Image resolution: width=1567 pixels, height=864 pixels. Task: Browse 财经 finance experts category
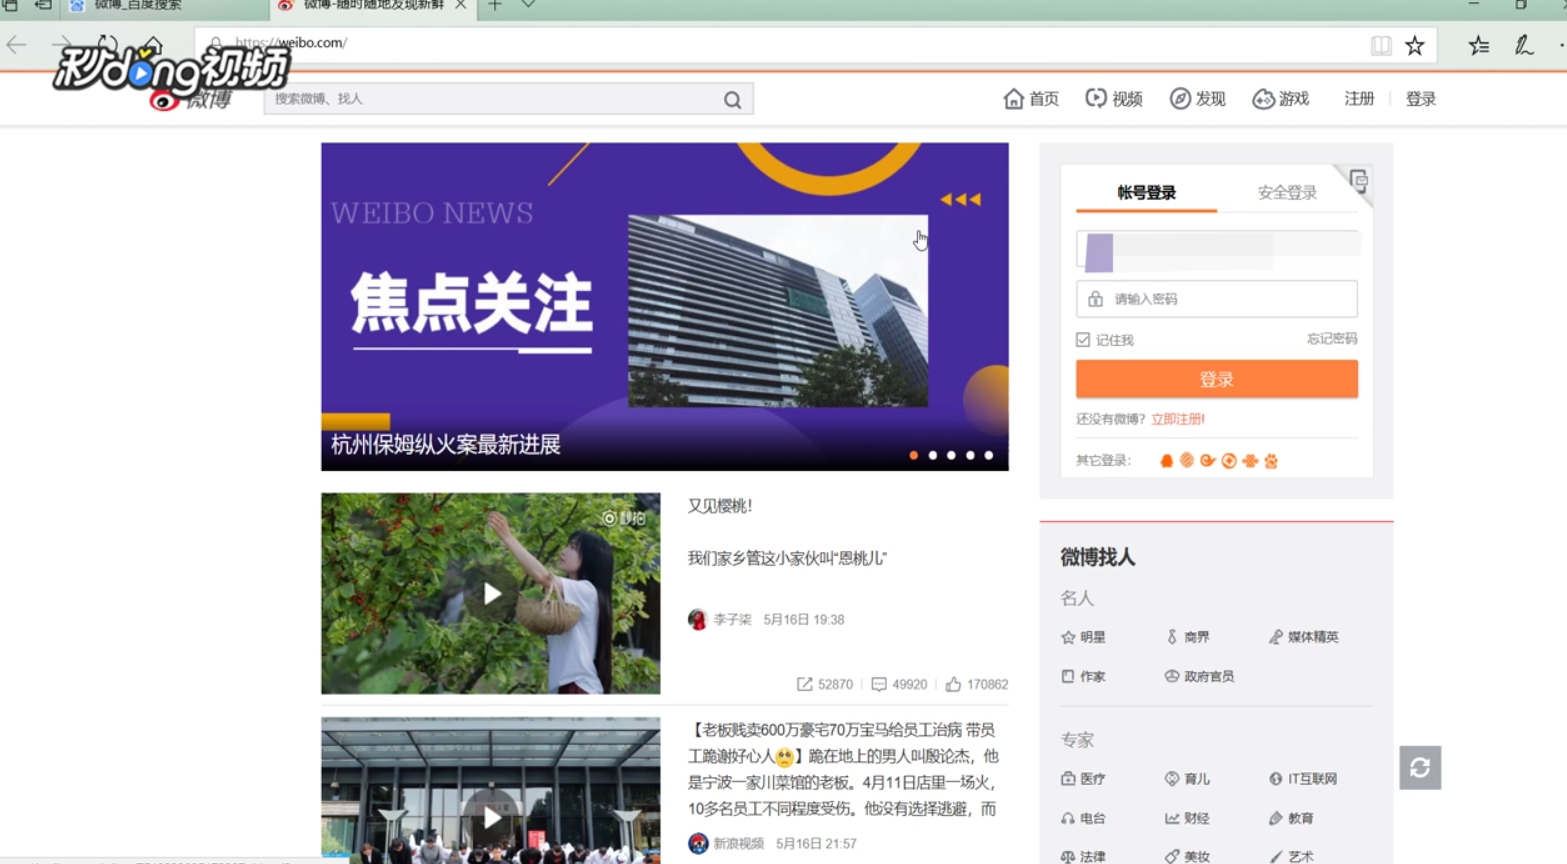point(1188,818)
